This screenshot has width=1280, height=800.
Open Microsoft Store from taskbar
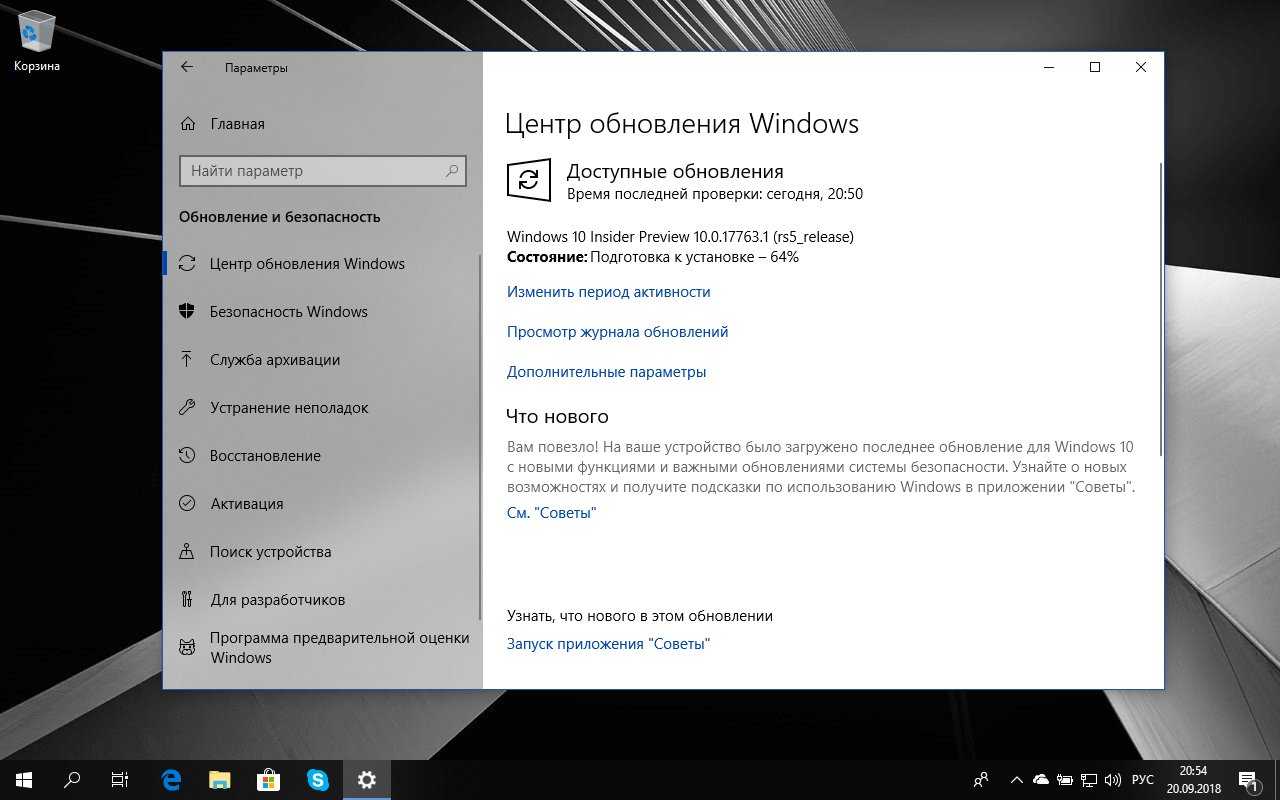[x=269, y=780]
